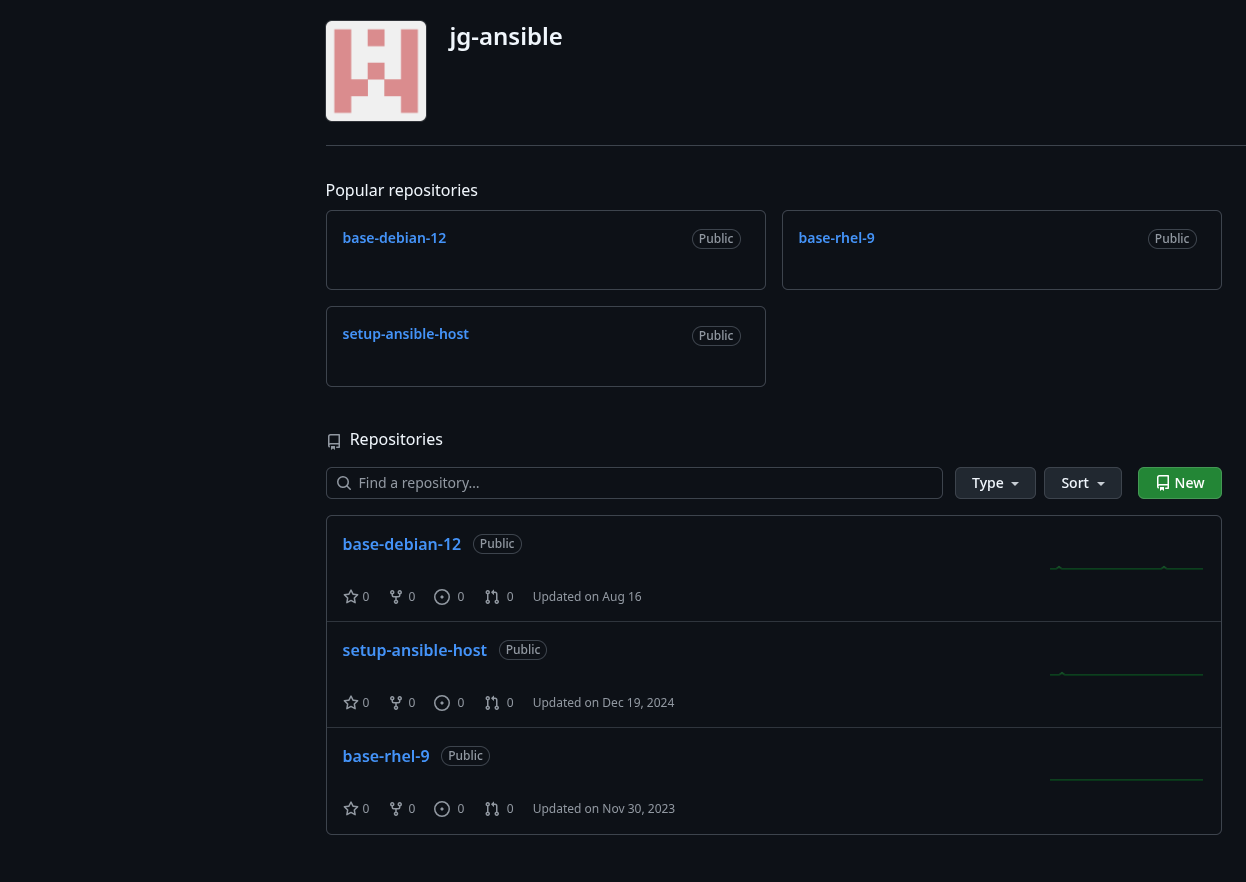
Task: Open base-debian-12 in the Repositories list
Action: coord(402,544)
